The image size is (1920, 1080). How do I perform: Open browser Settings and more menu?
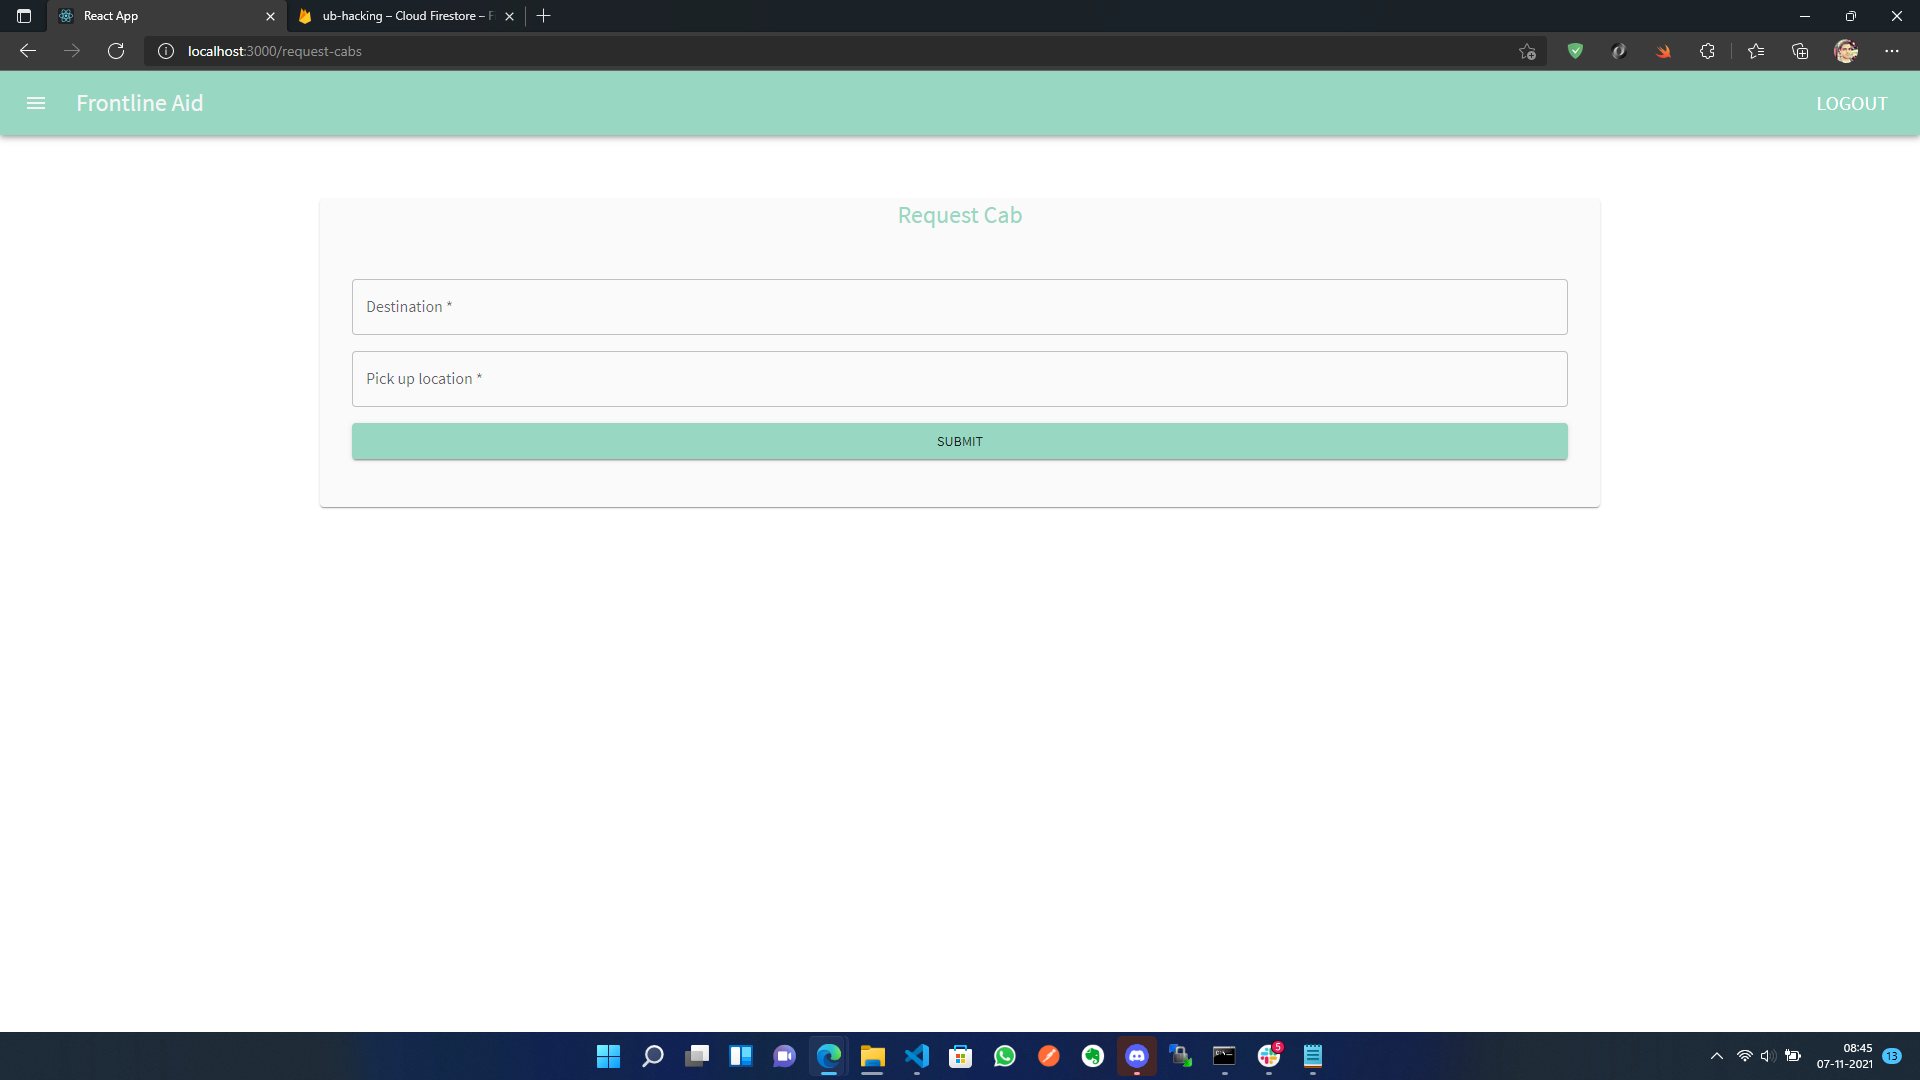[1892, 51]
